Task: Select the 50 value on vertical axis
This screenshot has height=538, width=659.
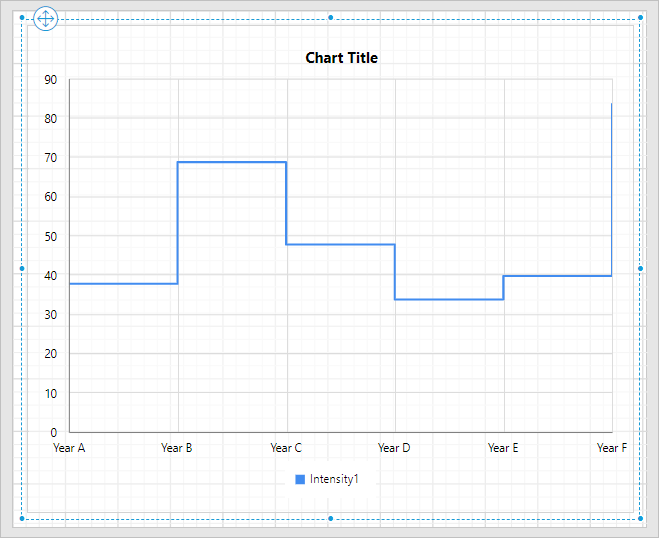Action: (x=50, y=237)
